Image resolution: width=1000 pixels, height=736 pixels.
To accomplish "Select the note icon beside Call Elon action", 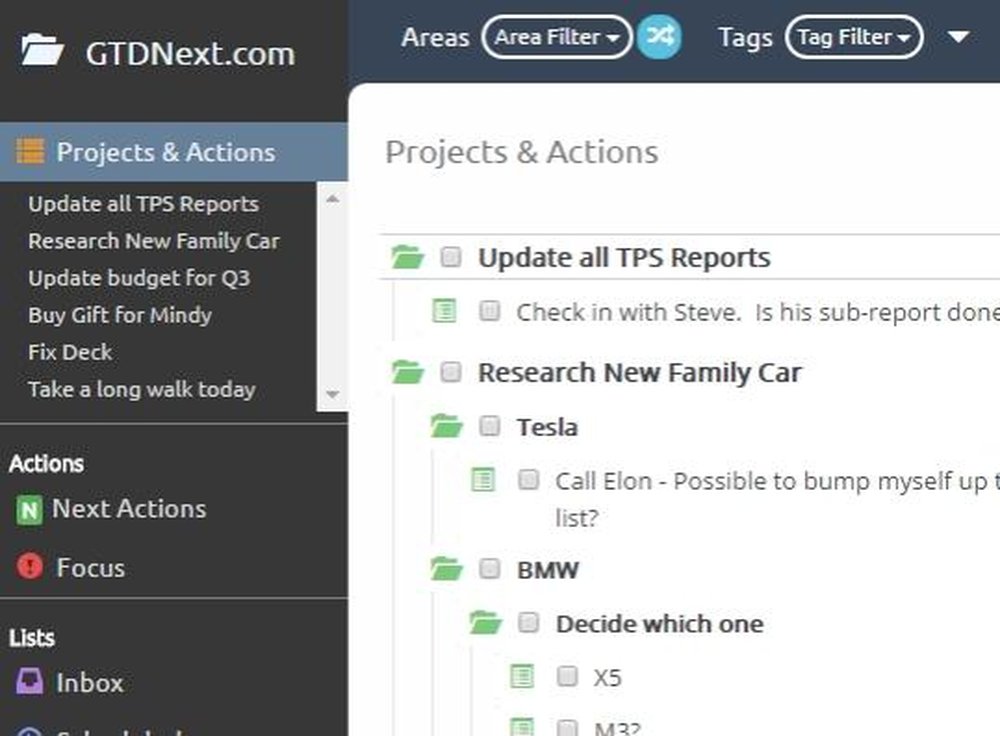I will point(484,480).
